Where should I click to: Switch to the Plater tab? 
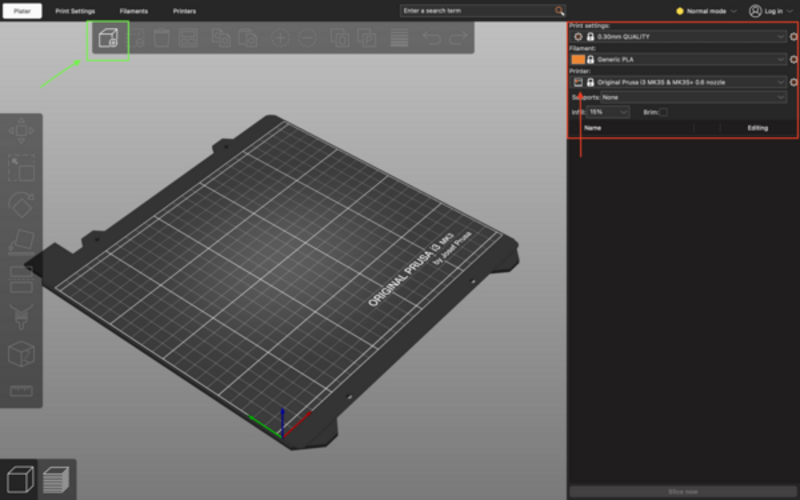click(22, 11)
